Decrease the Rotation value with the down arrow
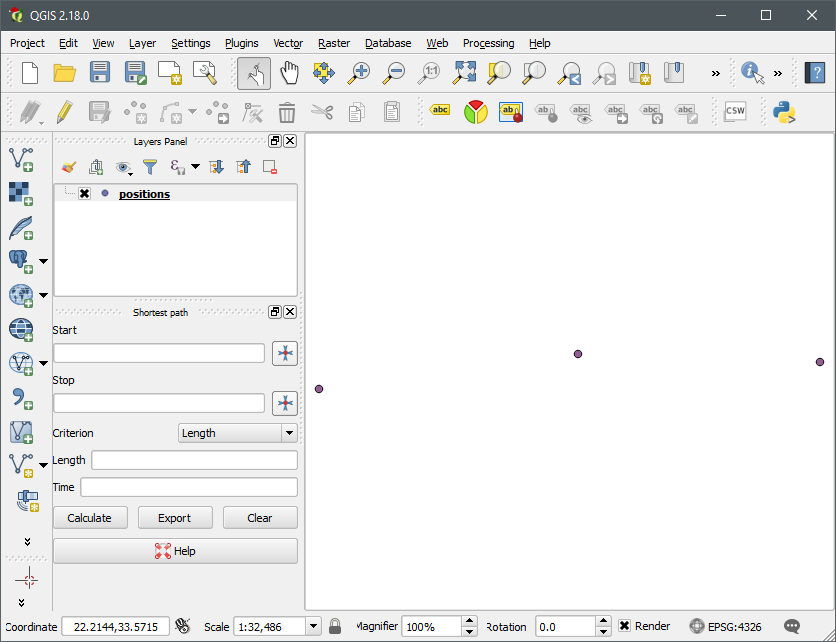 (x=604, y=631)
